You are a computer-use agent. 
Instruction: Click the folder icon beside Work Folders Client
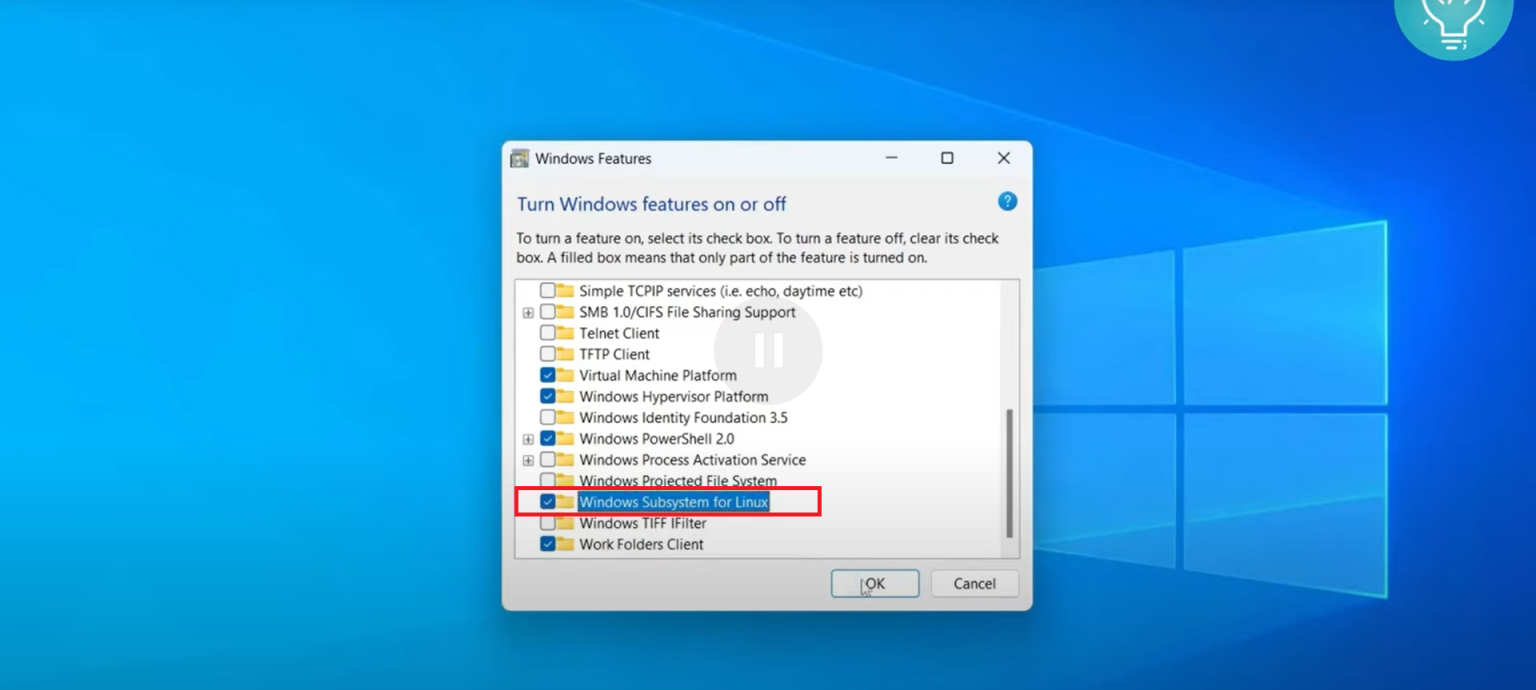[x=566, y=544]
